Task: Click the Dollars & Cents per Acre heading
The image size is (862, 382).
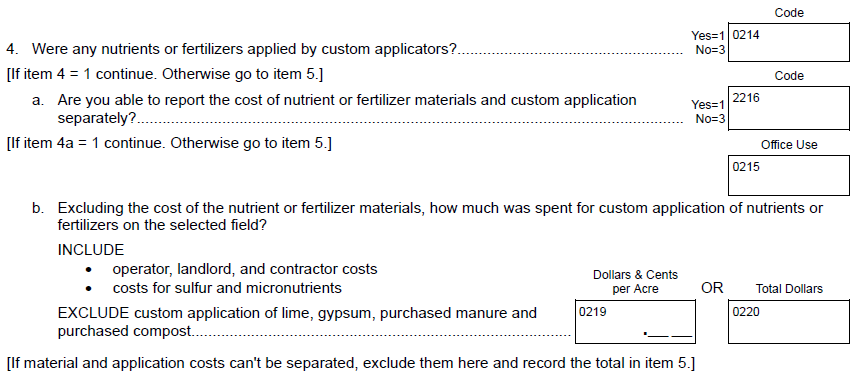Action: 636,282
